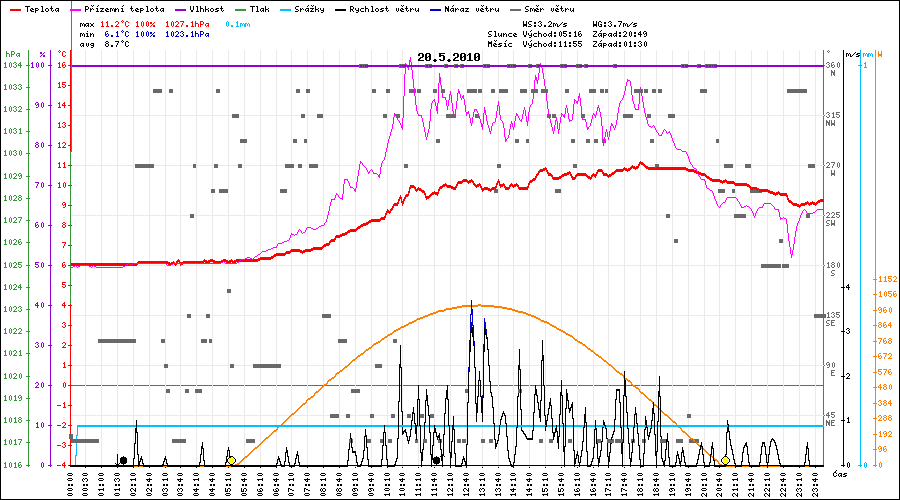Select the 'Tlak' legend label
The image size is (900, 500).
259,9
